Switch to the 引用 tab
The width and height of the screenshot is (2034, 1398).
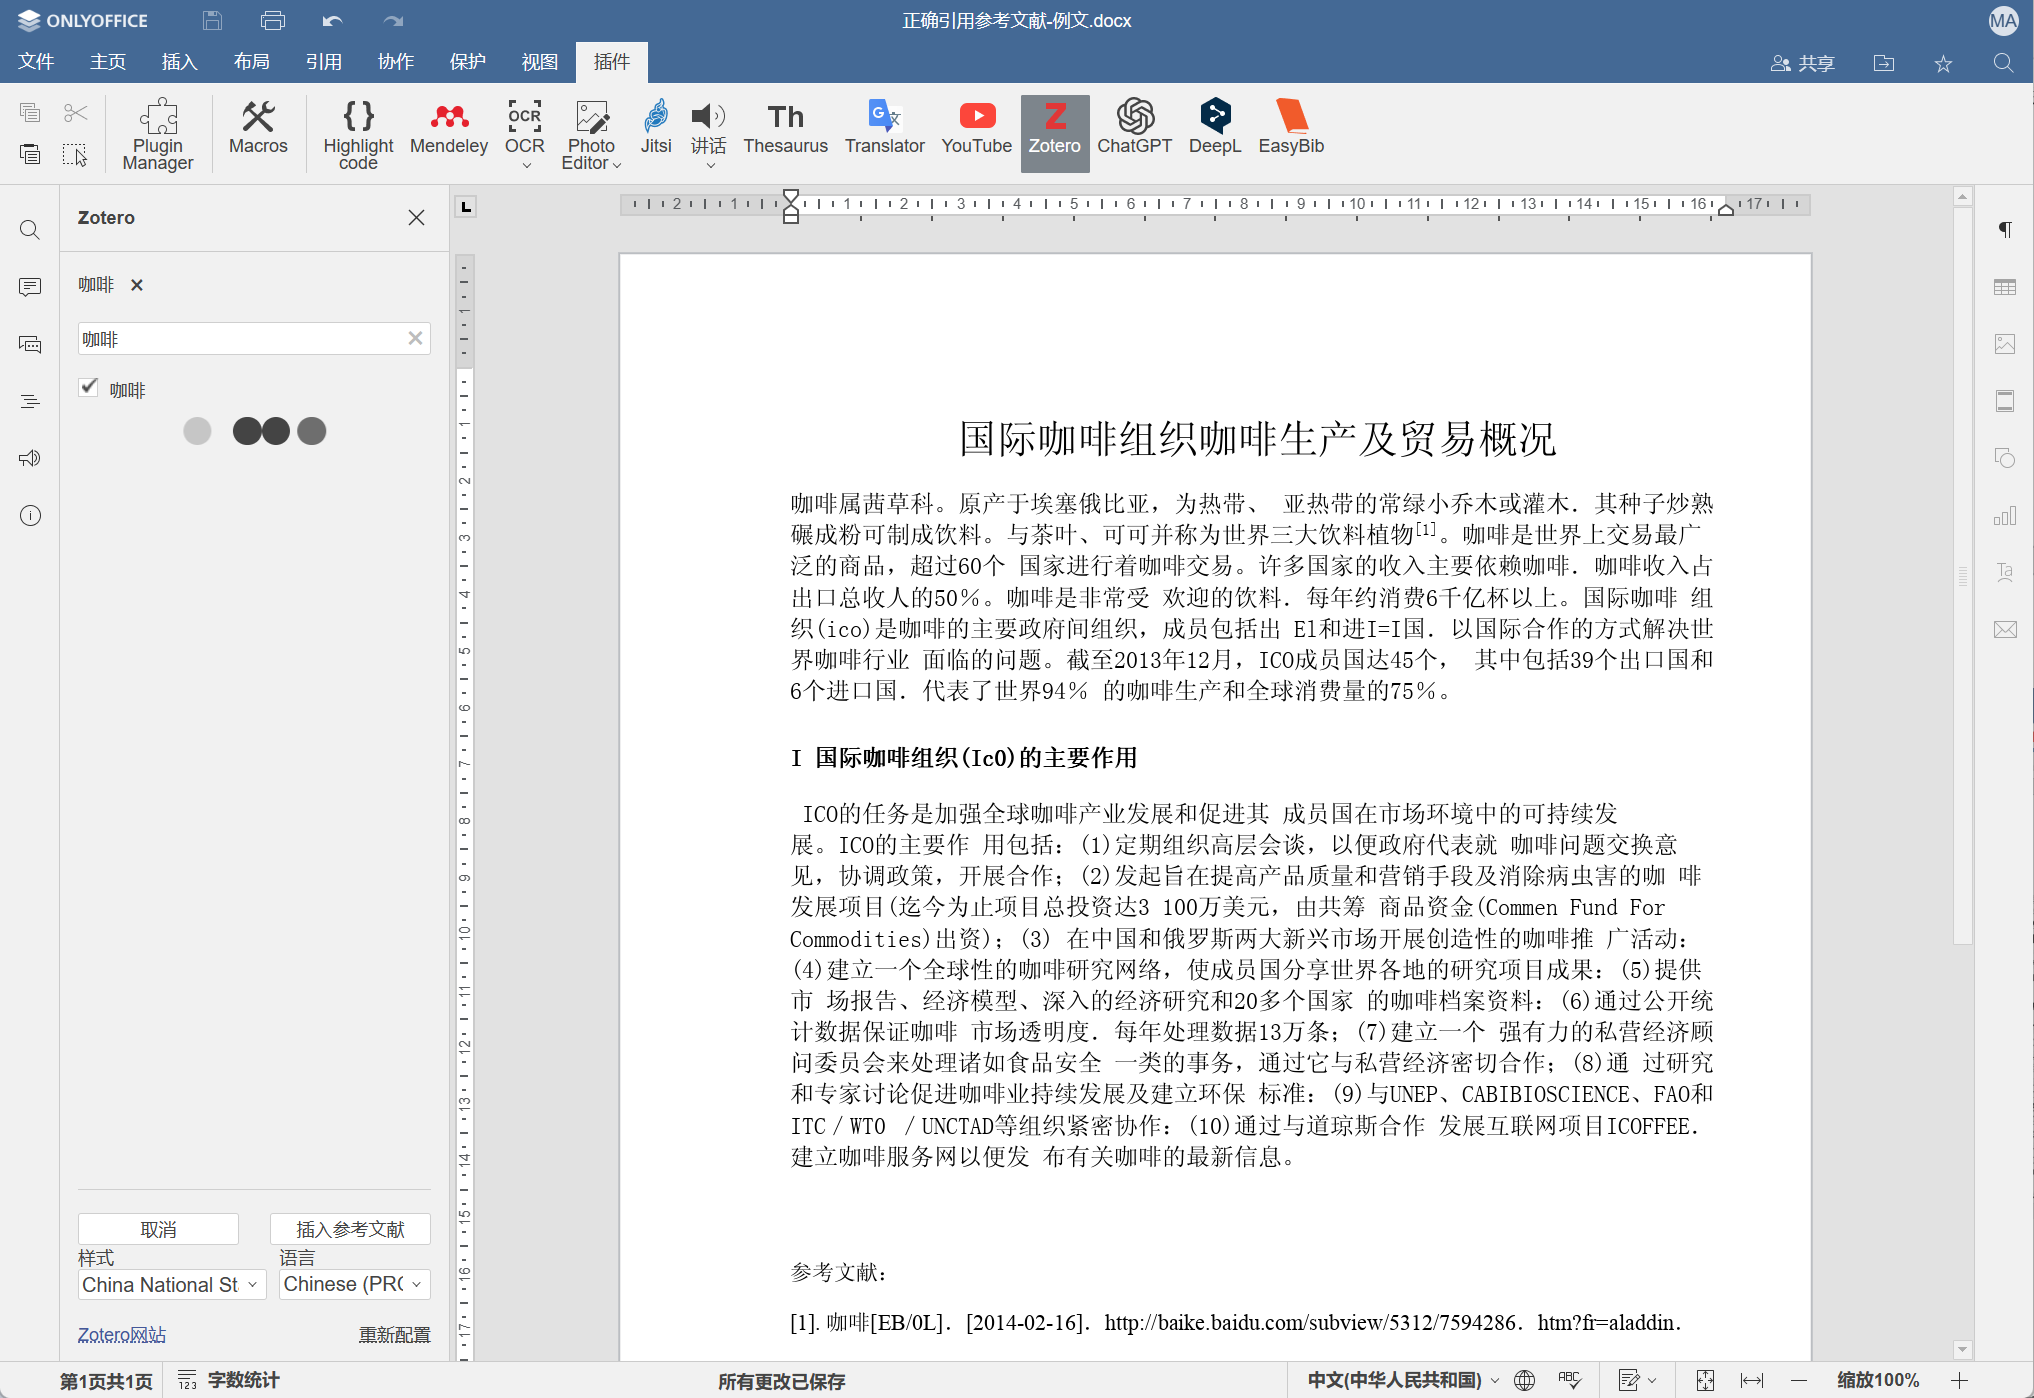(323, 62)
